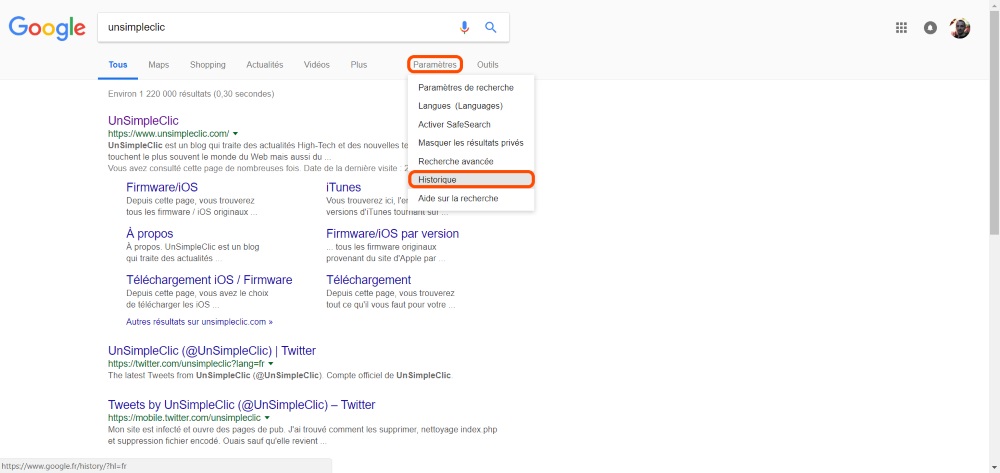The height and width of the screenshot is (473, 1000).
Task: Open Tweets by UnSimpleClic – Twitter result
Action: click(x=242, y=405)
